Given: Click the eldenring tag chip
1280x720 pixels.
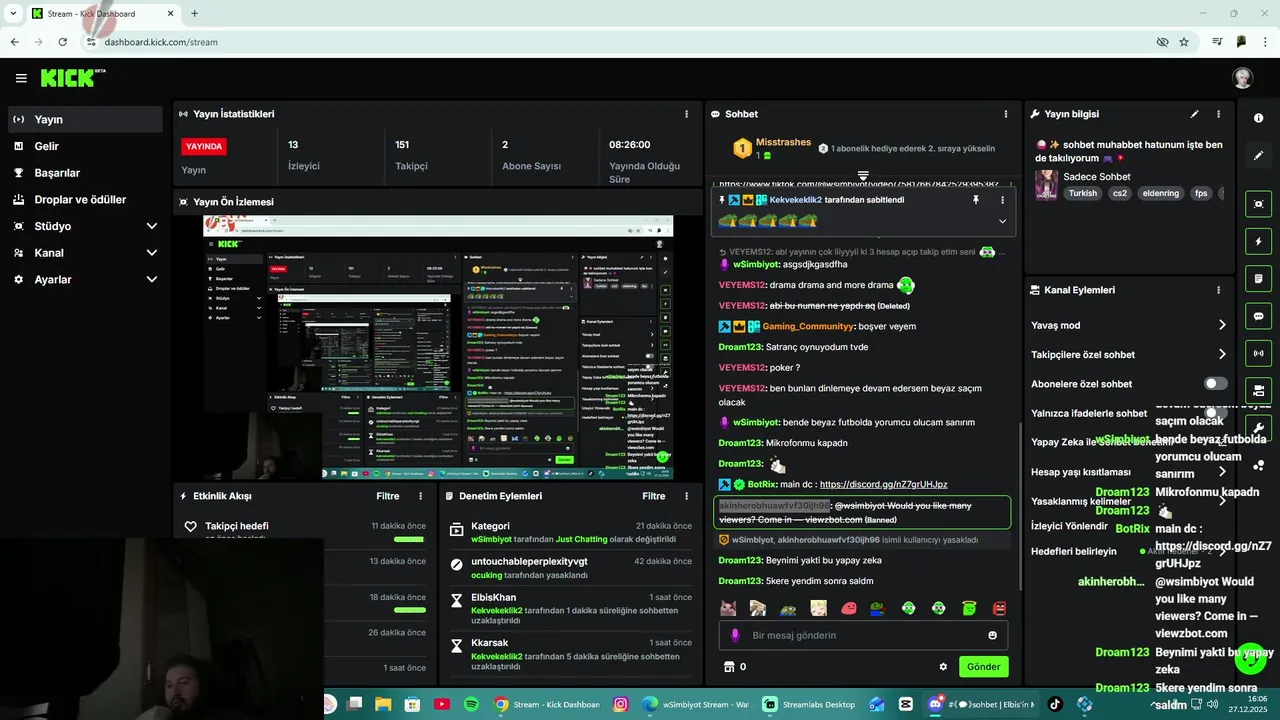Looking at the screenshot, I should coord(1161,193).
